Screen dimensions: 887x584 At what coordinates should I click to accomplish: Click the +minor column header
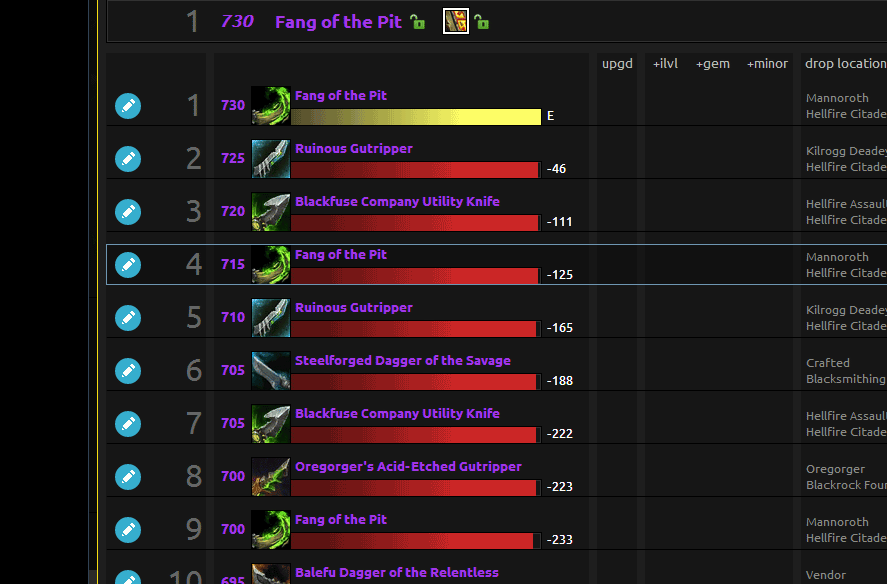coord(767,64)
